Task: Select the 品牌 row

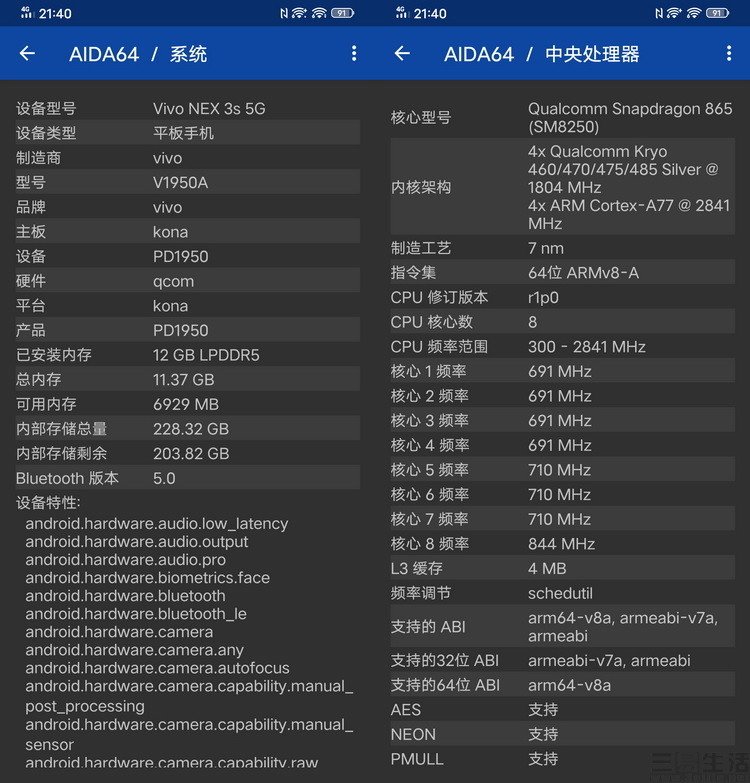Action: pyautogui.click(x=187, y=207)
